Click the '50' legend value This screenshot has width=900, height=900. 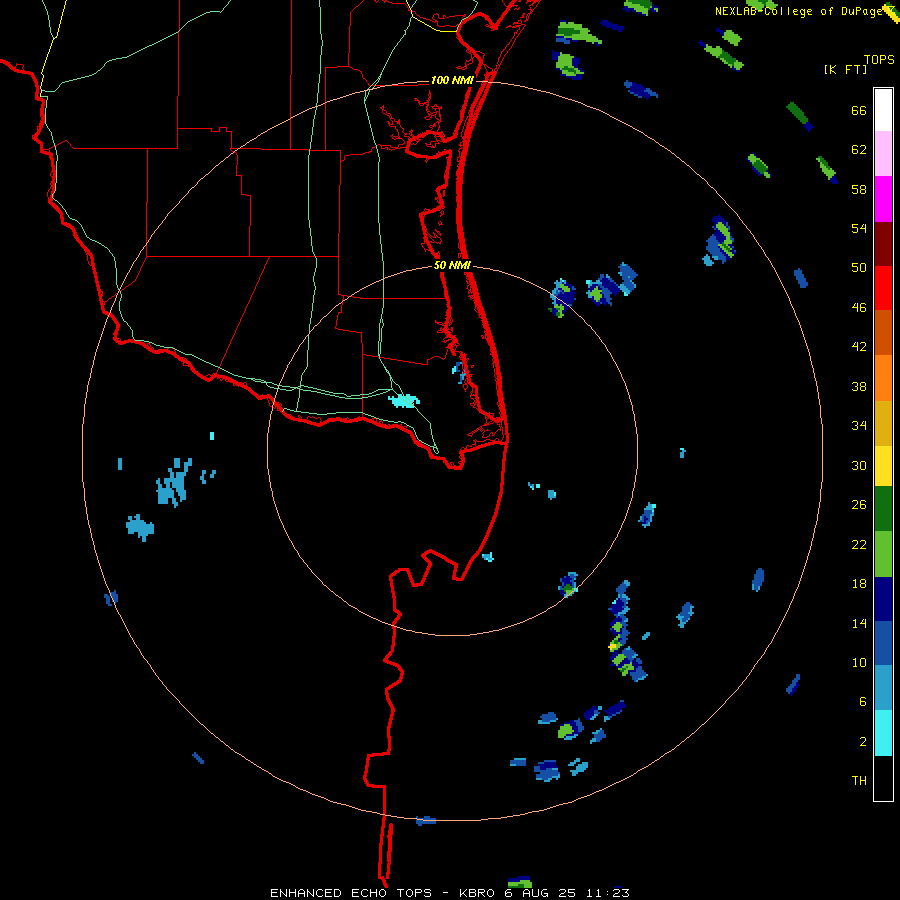(859, 268)
